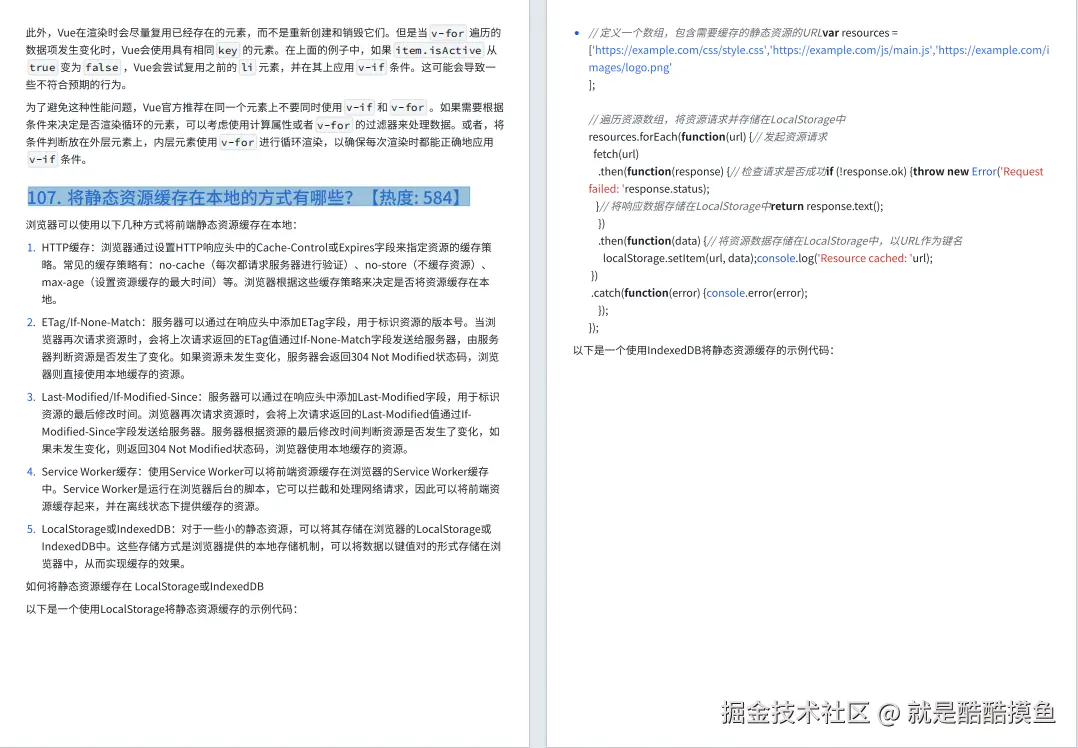The height and width of the screenshot is (748, 1078).
Task: Click the code 'resources.forEach(function(url)'
Action: (x=667, y=137)
